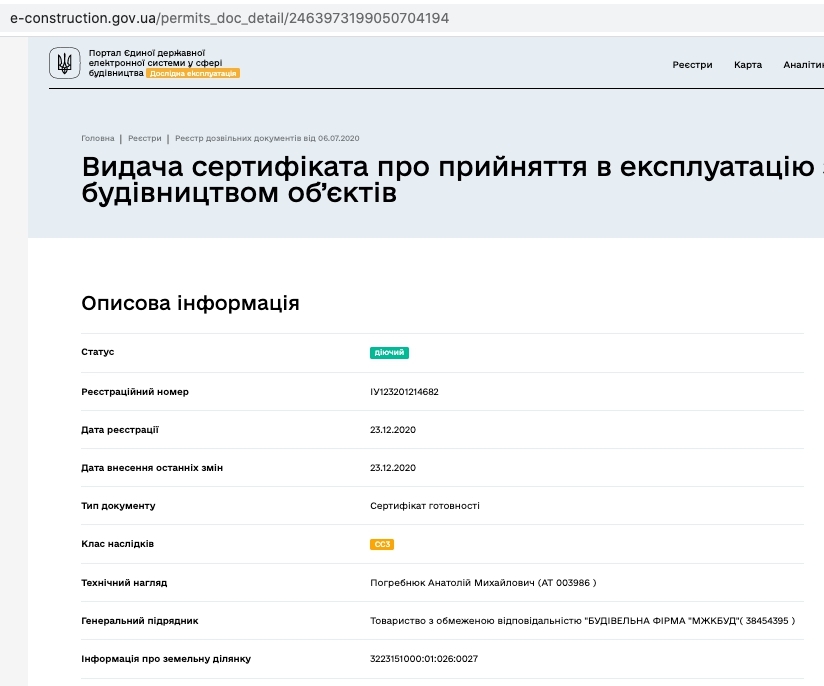Click the 'Статус' row label
This screenshot has width=824, height=686.
coord(98,352)
